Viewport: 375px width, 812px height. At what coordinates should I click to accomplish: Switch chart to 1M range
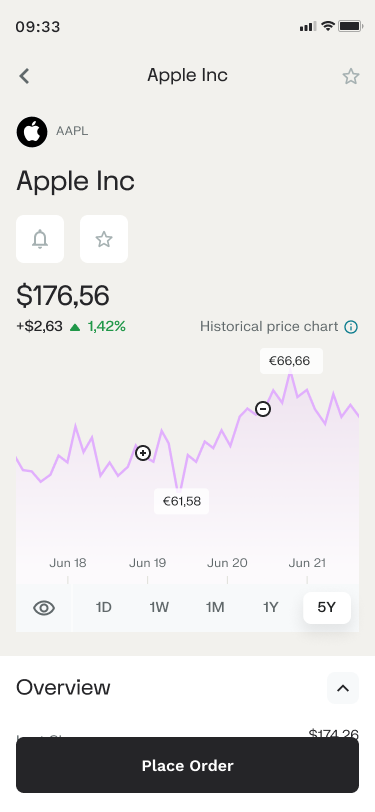tap(215, 607)
